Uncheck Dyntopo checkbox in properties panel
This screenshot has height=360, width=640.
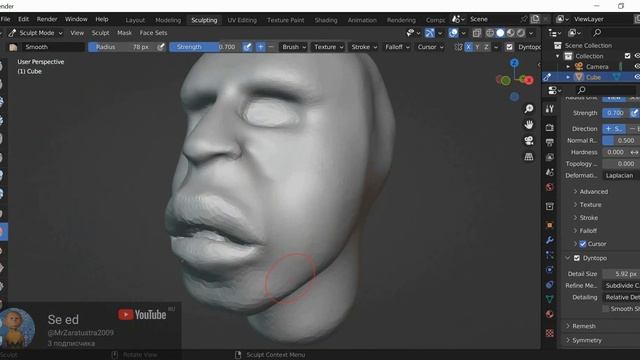pos(577,258)
